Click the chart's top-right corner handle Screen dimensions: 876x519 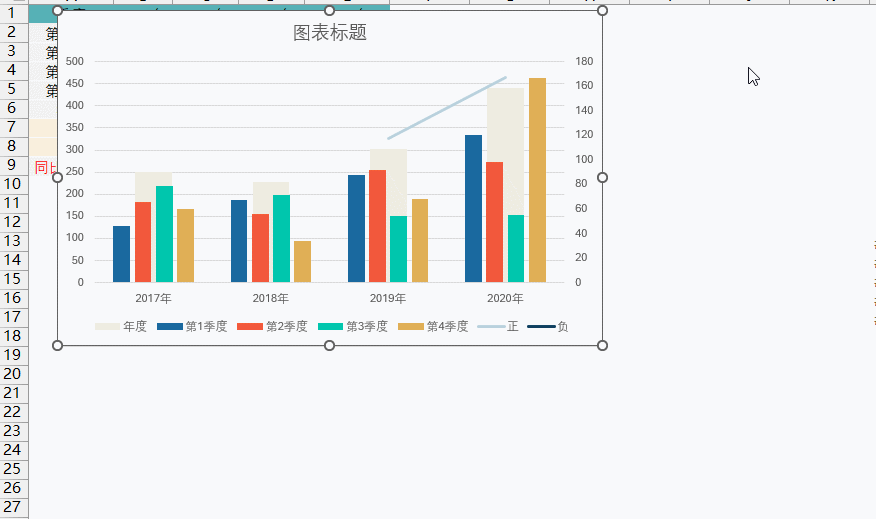click(x=602, y=11)
